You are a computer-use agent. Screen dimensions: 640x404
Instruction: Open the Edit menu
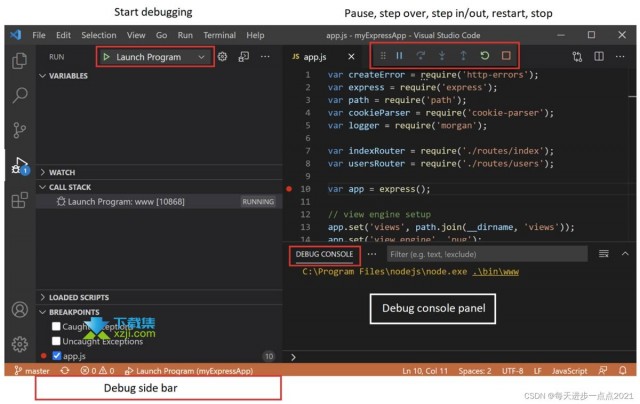click(63, 35)
